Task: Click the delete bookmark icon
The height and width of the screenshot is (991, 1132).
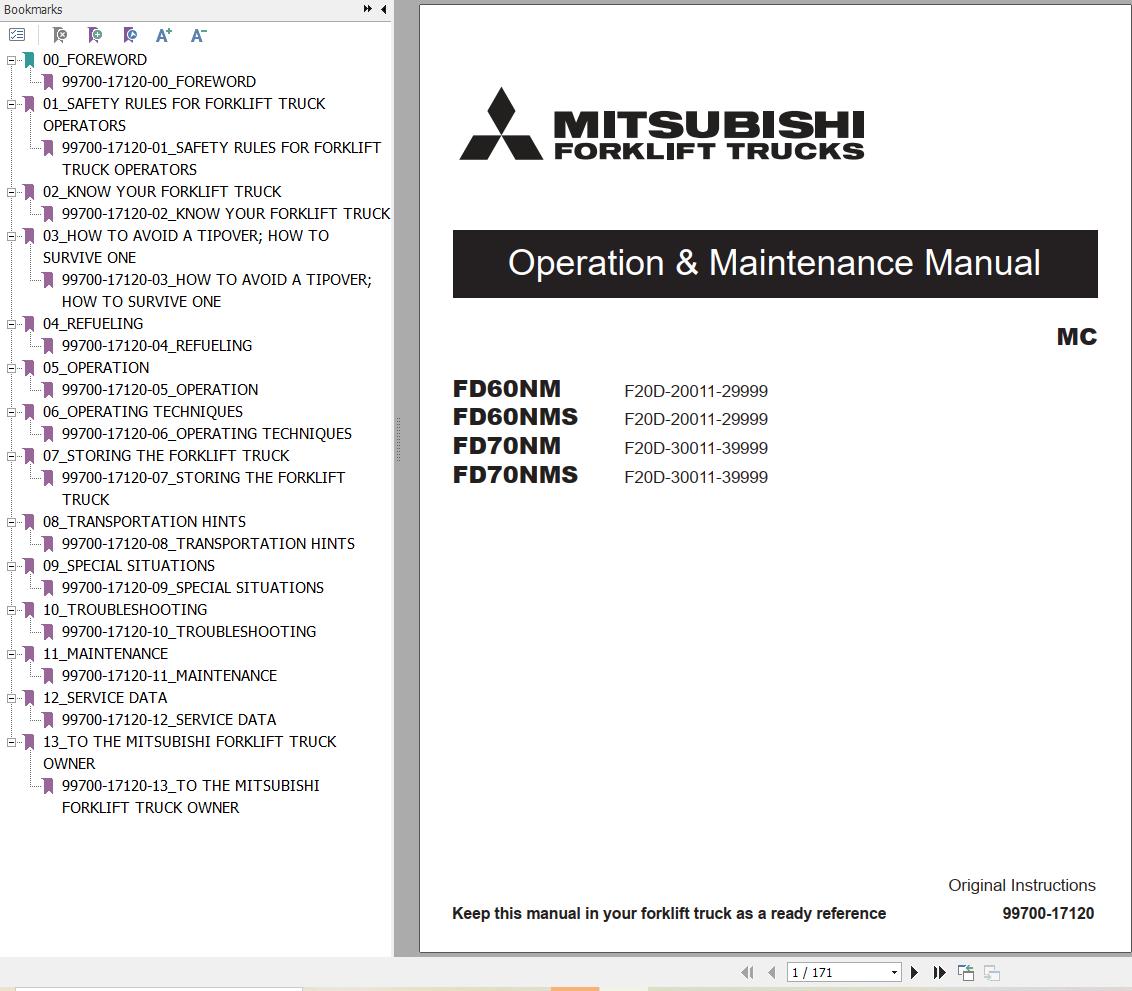Action: pos(60,35)
